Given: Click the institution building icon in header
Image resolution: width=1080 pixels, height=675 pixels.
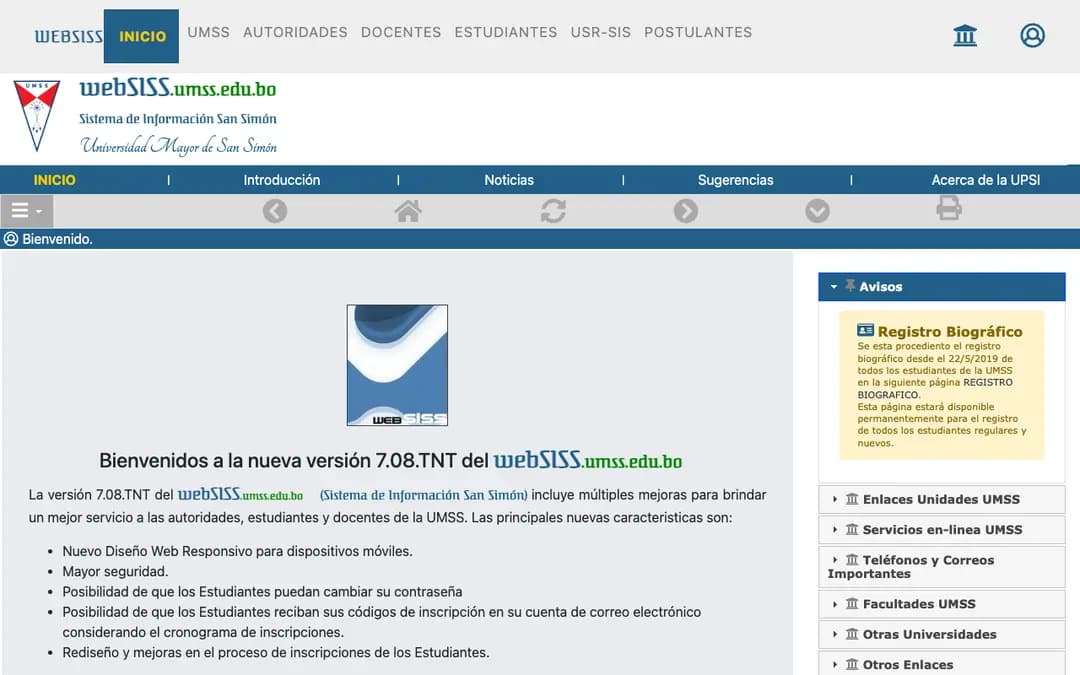Looking at the screenshot, I should point(965,35).
